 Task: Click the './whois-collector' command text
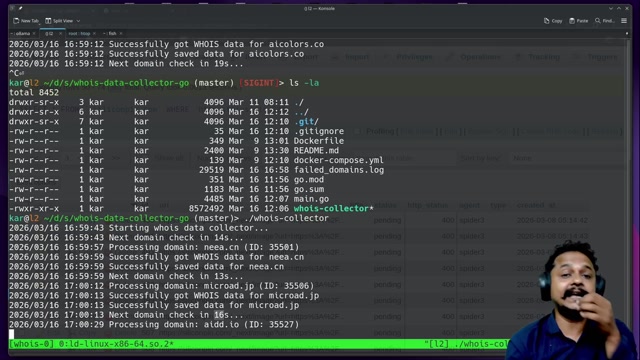pyautogui.click(x=287, y=218)
